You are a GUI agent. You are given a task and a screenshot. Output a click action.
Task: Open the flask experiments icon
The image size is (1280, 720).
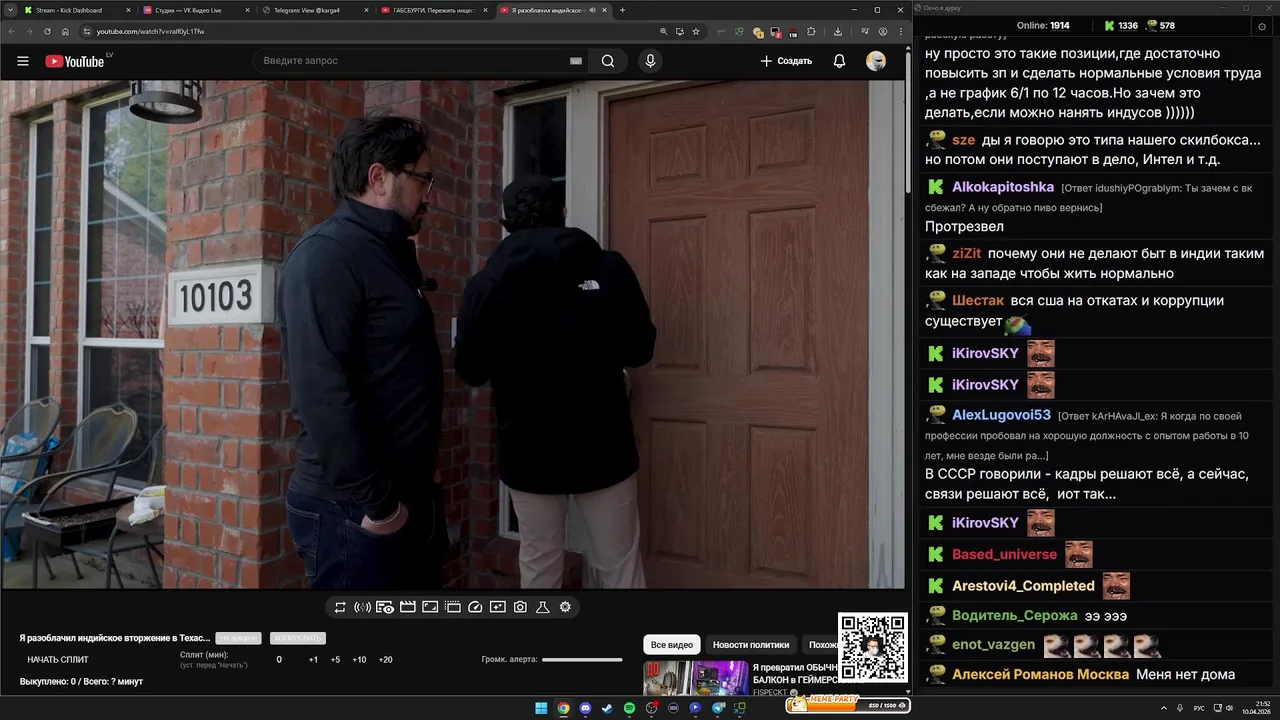pyautogui.click(x=543, y=607)
